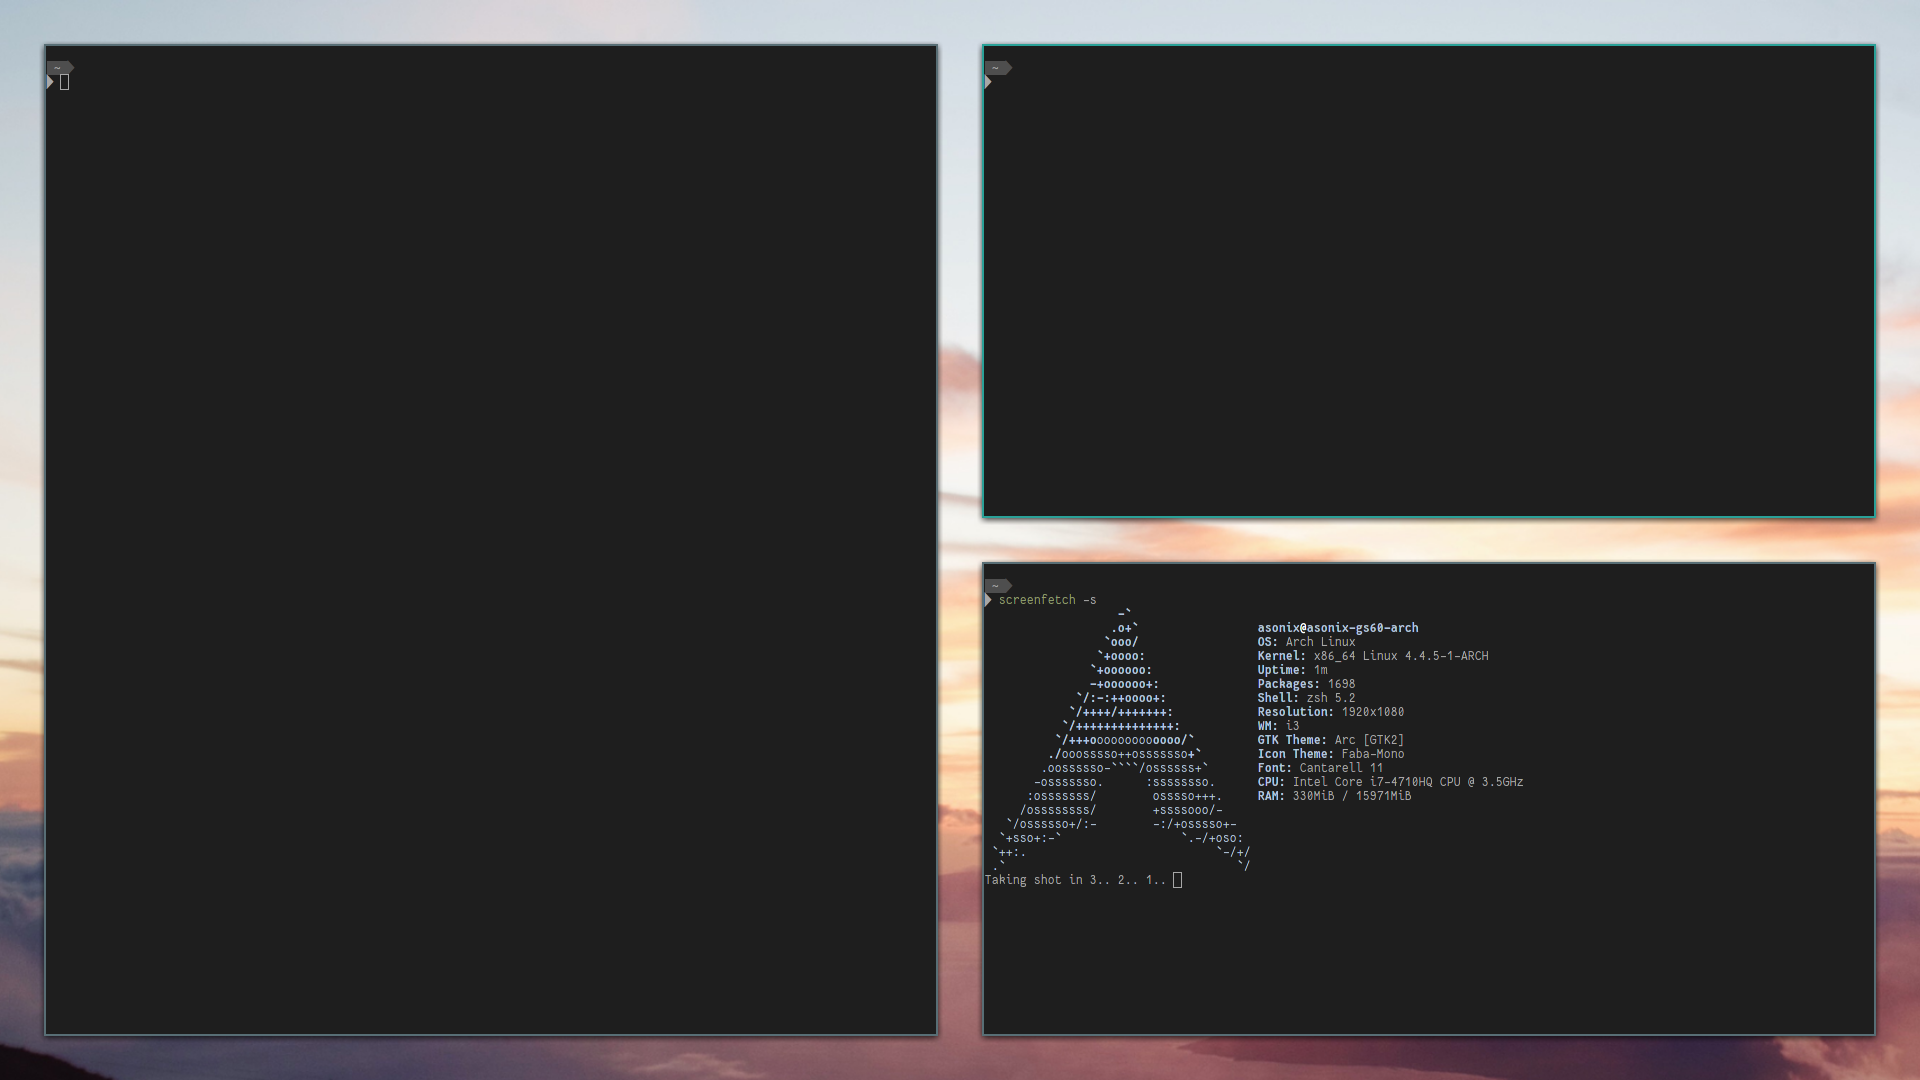
Task: Click the 'screenfetch -s' command text
Action: (1047, 600)
